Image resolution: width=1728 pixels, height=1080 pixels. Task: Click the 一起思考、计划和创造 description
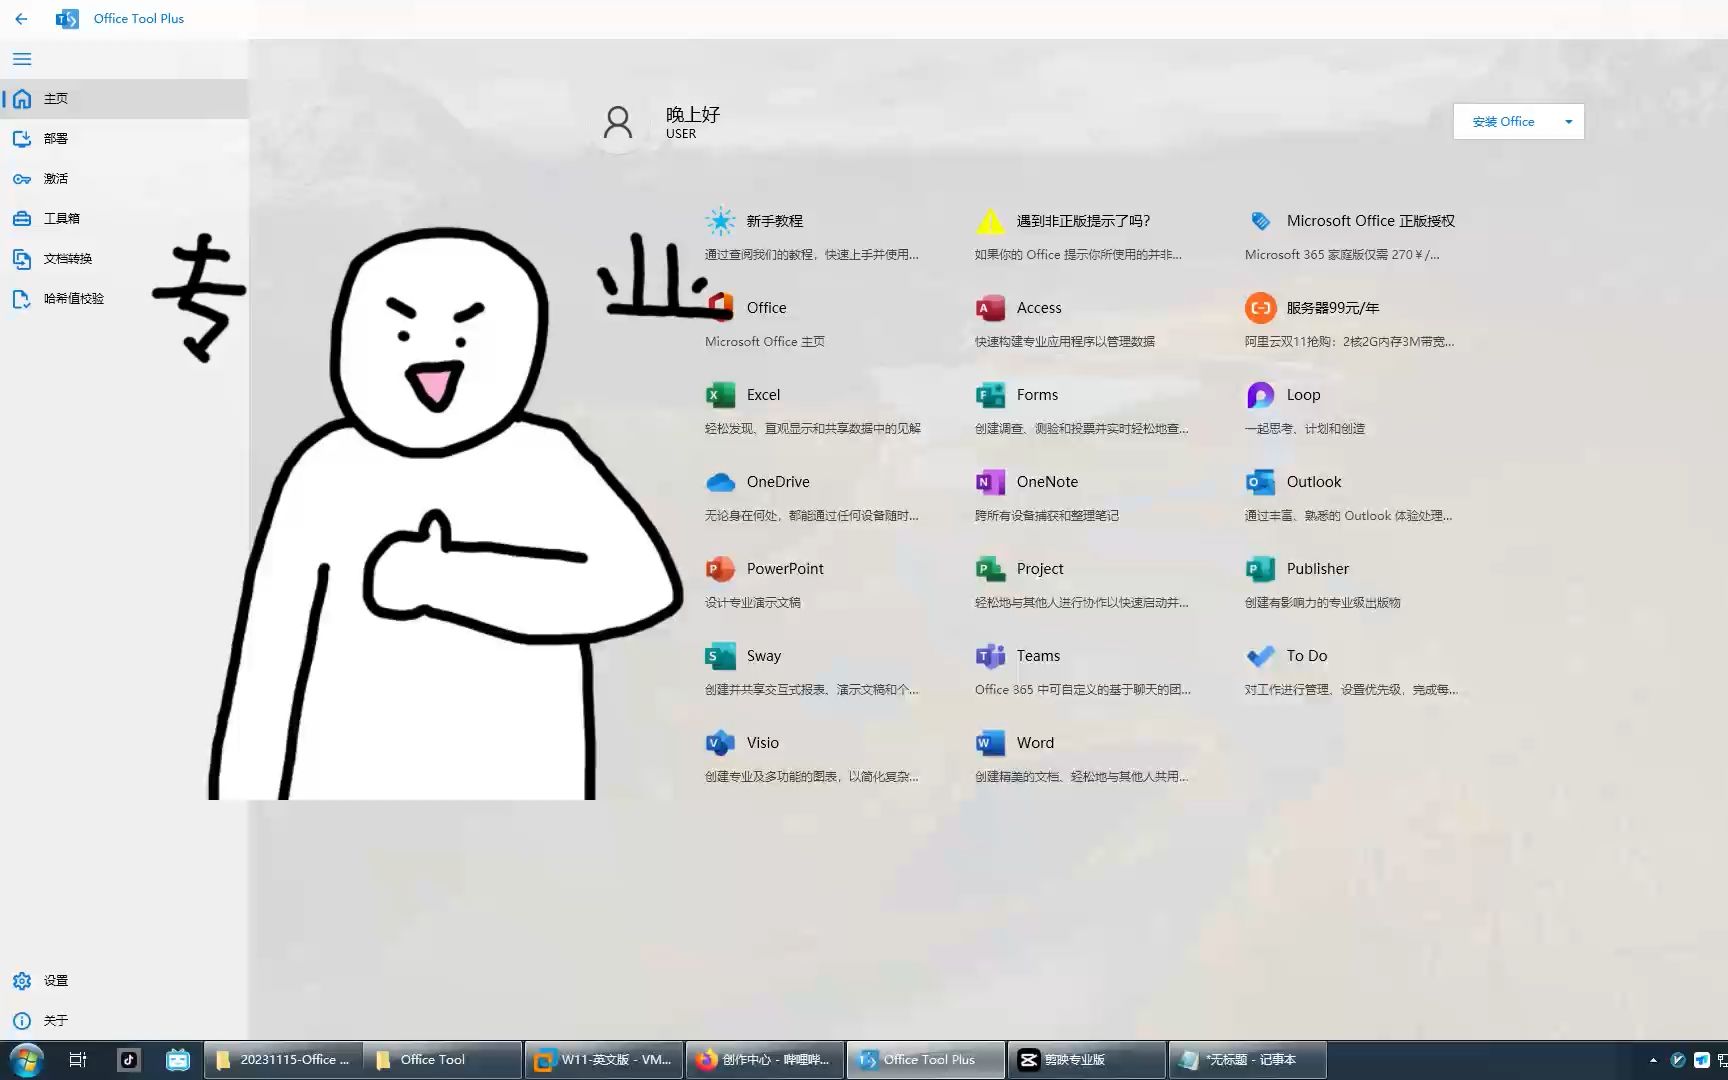point(1305,429)
